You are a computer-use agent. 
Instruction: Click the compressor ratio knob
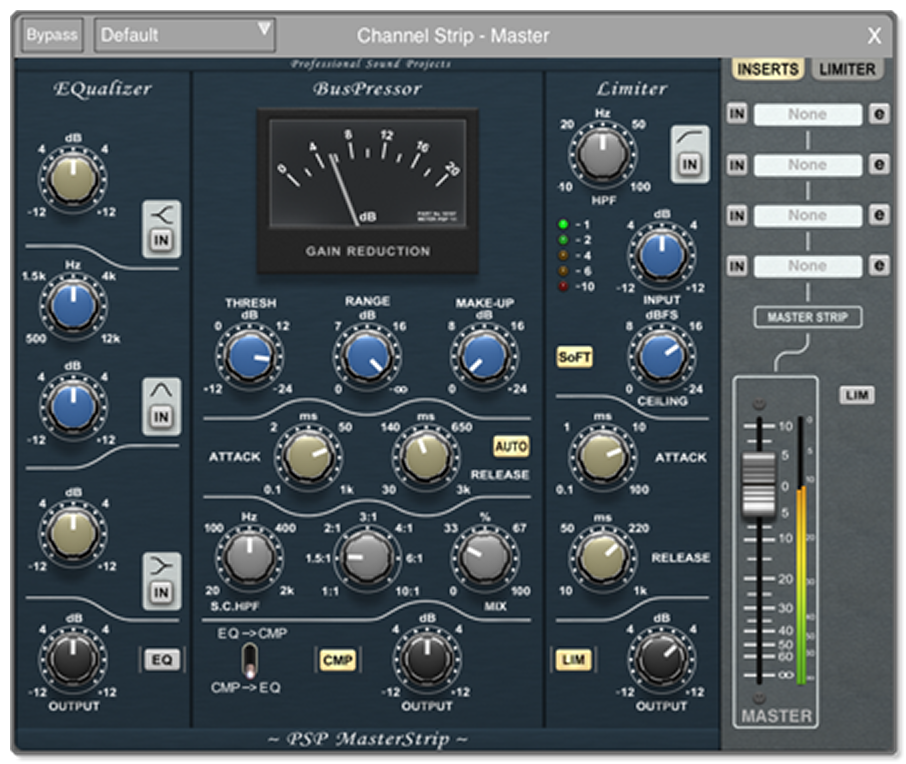tap(367, 558)
